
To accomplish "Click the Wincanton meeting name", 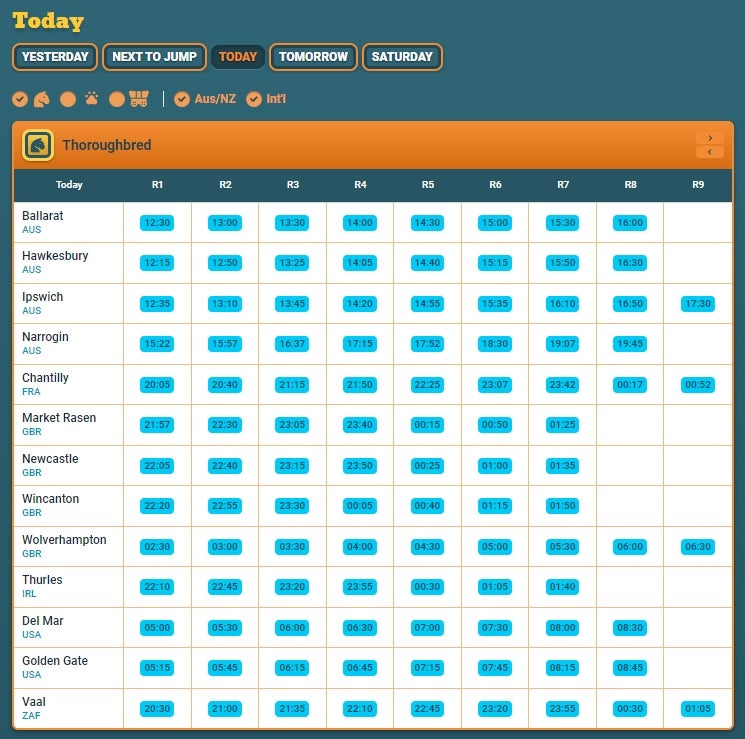I will point(50,499).
